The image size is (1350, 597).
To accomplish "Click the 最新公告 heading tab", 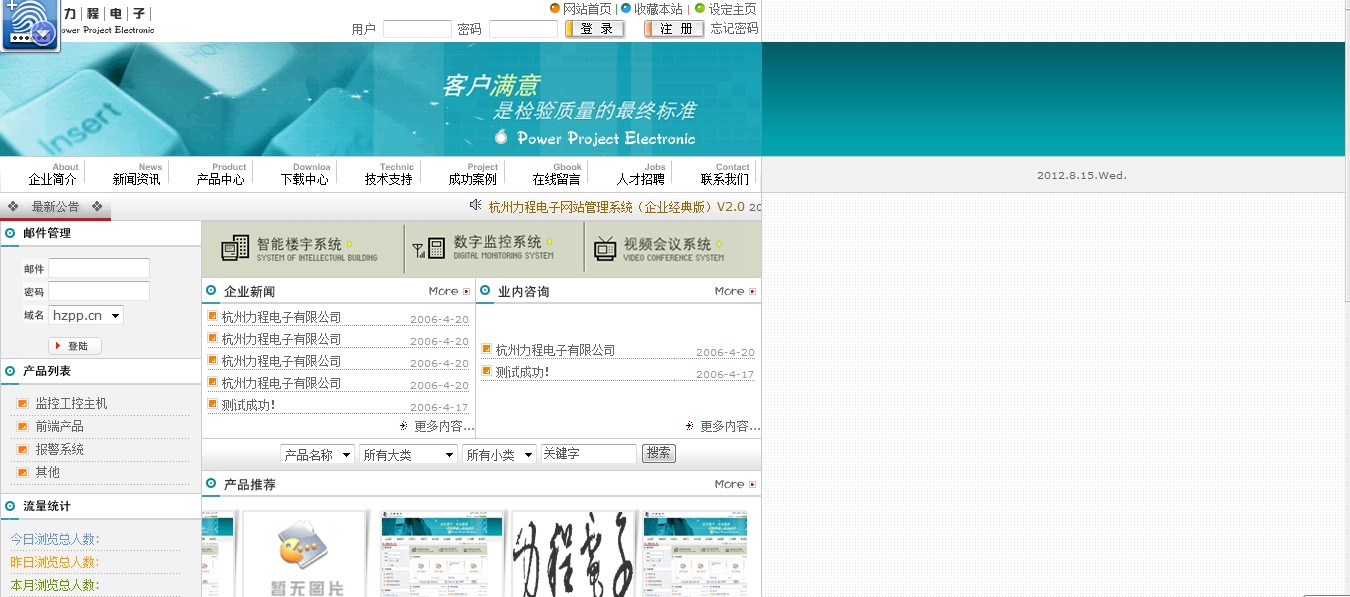I will tap(55, 207).
